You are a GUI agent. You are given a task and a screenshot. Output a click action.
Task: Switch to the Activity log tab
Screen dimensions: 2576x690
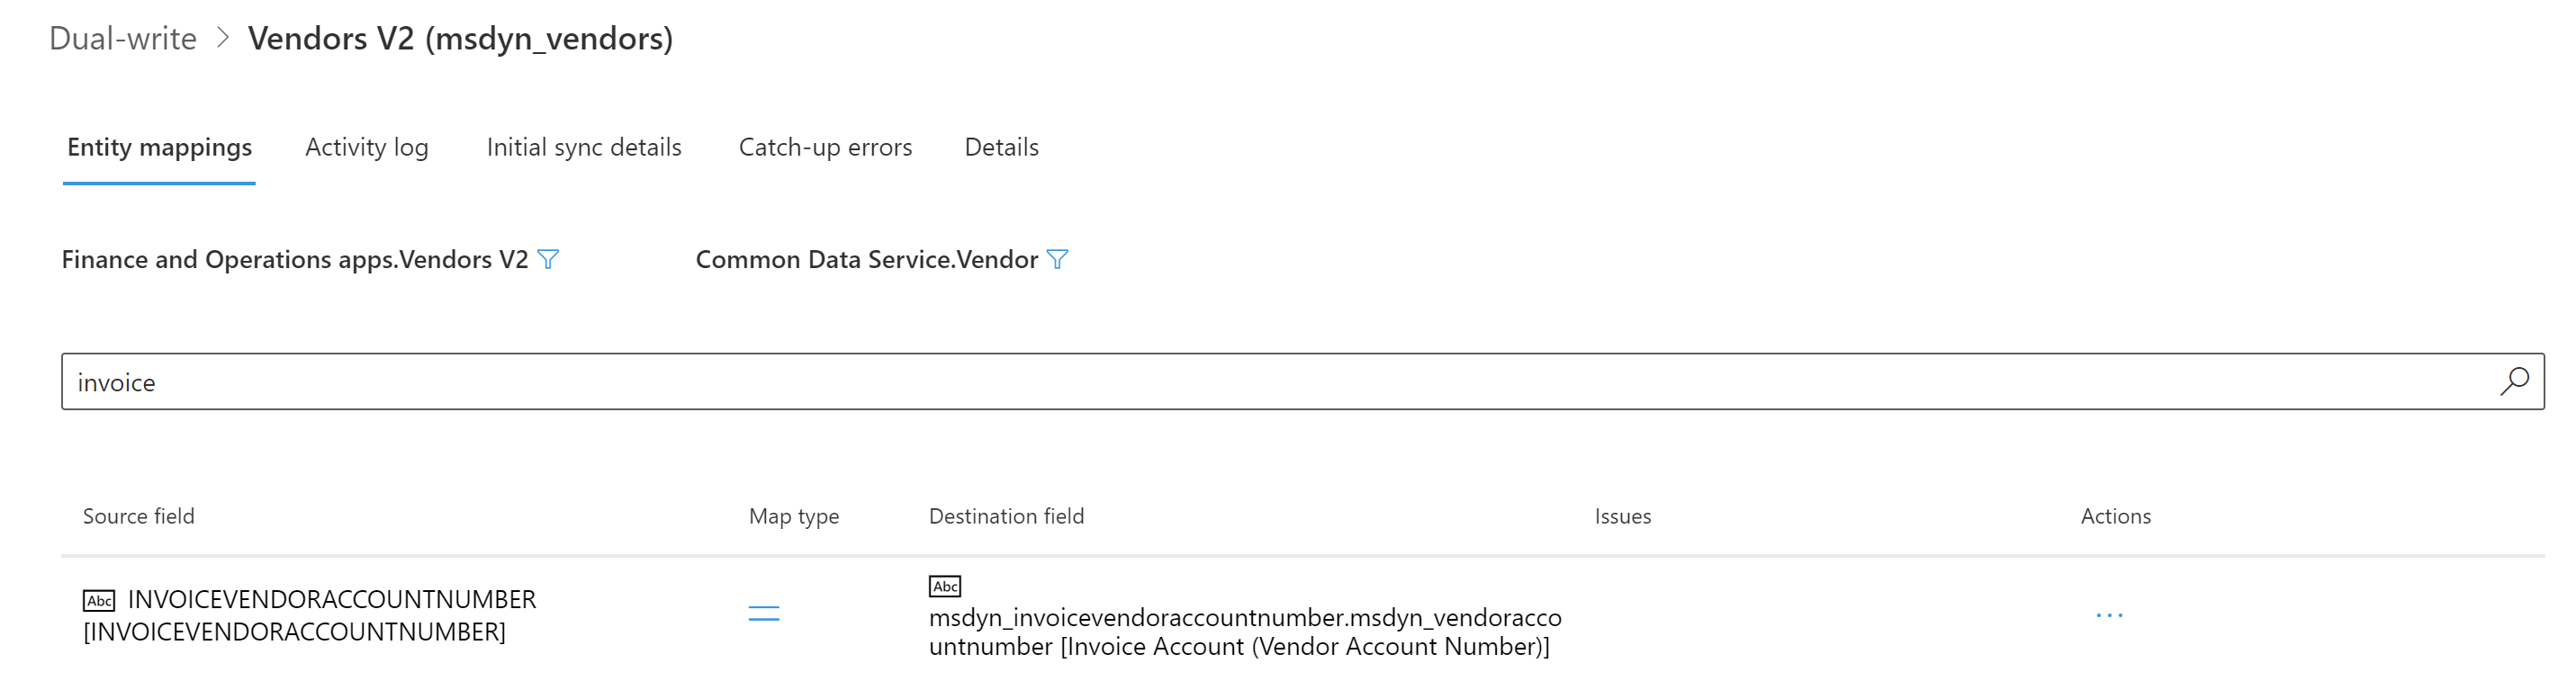coord(366,147)
